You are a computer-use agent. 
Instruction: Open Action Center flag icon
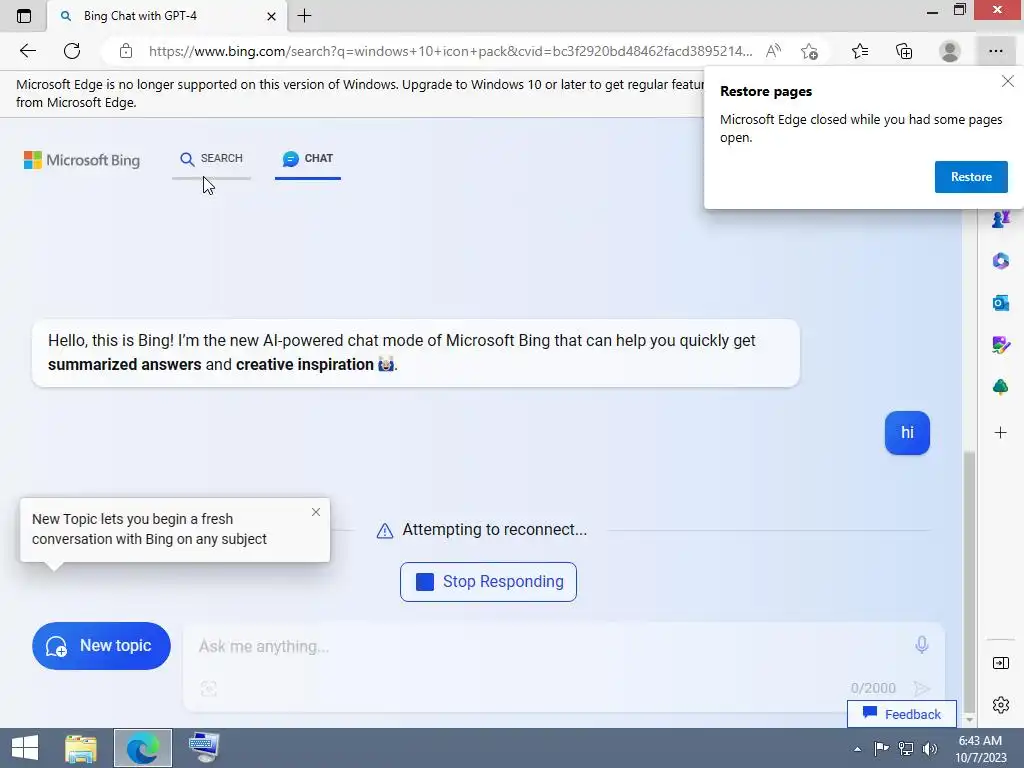click(x=881, y=748)
